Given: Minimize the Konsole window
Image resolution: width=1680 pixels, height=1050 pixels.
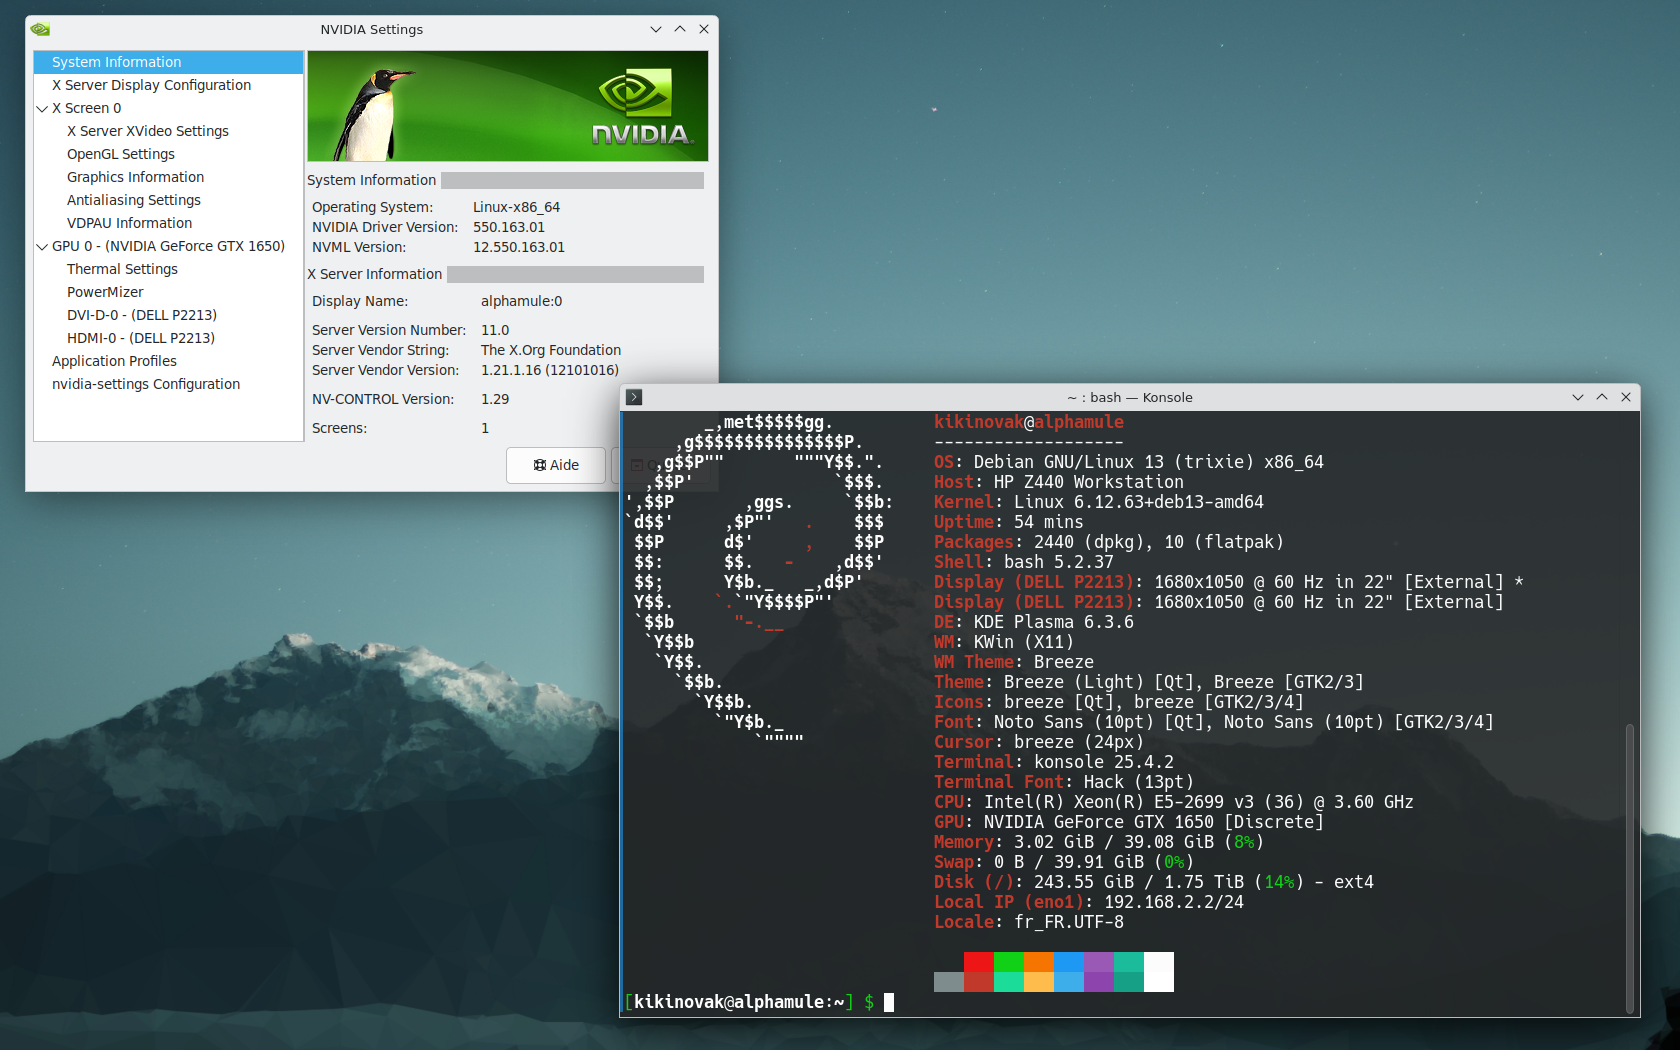Looking at the screenshot, I should coord(1578,397).
